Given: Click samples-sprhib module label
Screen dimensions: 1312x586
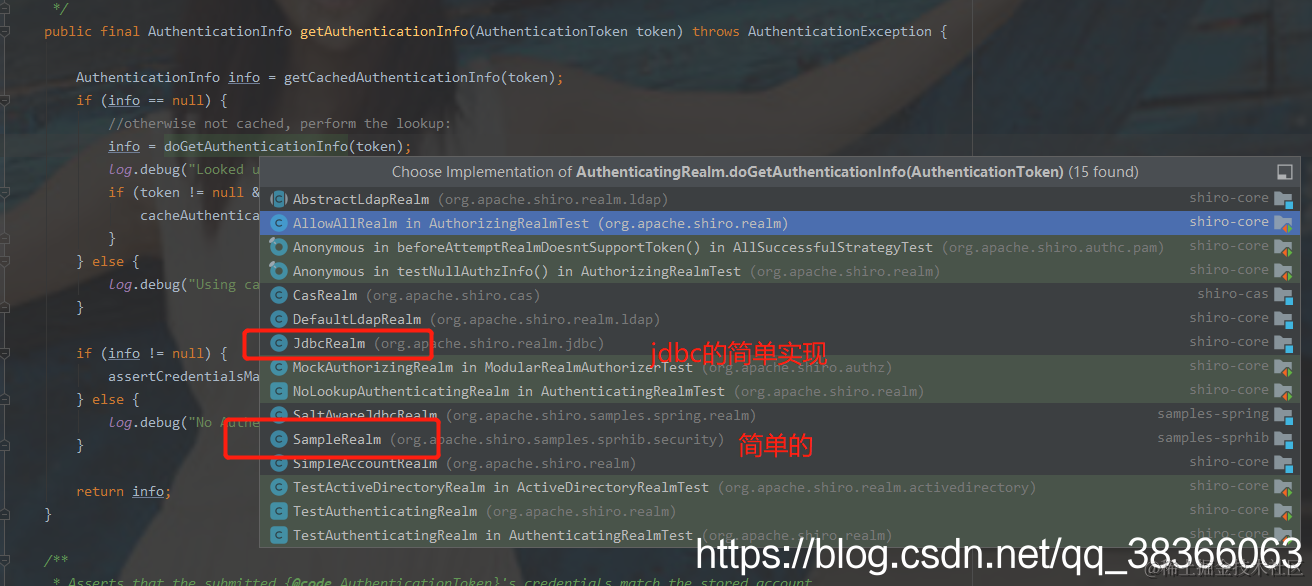Looking at the screenshot, I should [1212, 438].
